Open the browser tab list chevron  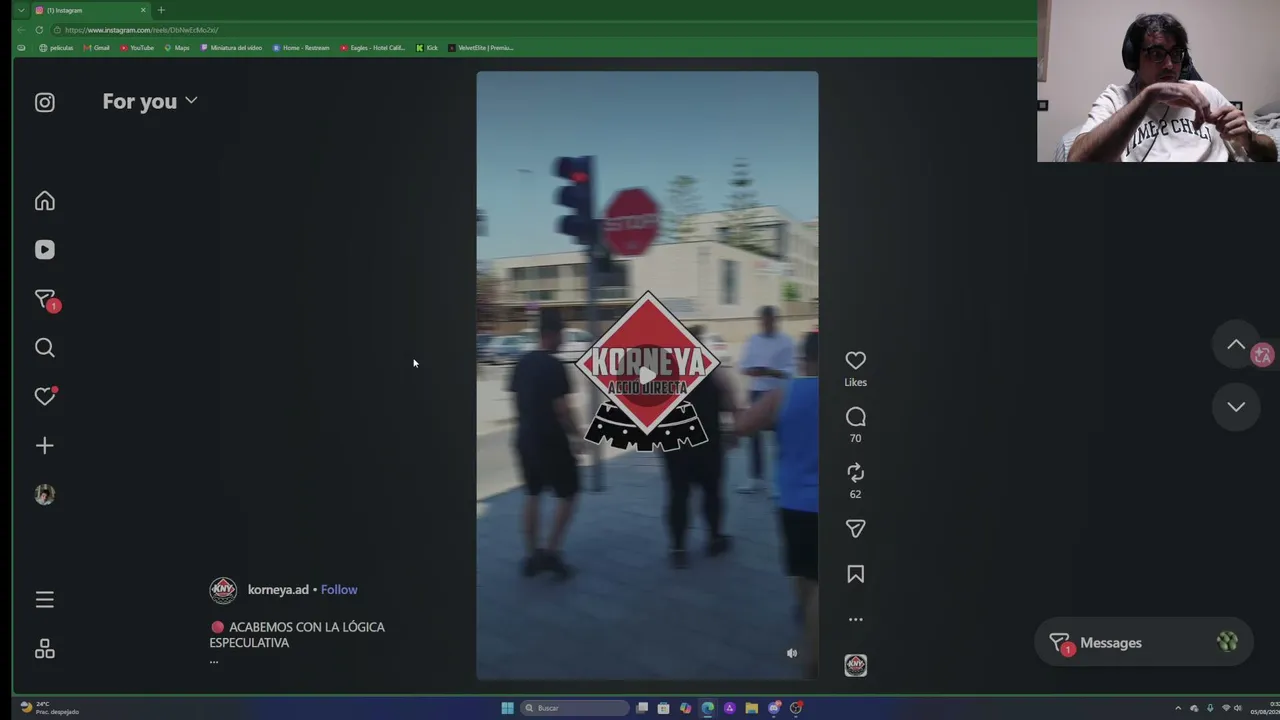pos(21,10)
